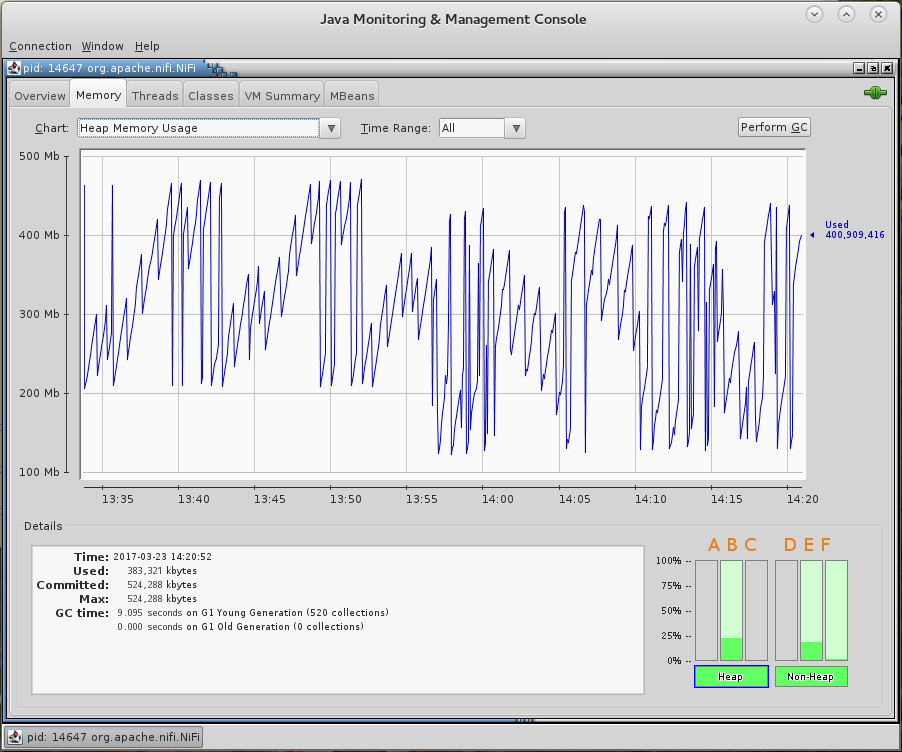Open the Chart dropdown arrow
This screenshot has width=902, height=752.
pyautogui.click(x=331, y=128)
